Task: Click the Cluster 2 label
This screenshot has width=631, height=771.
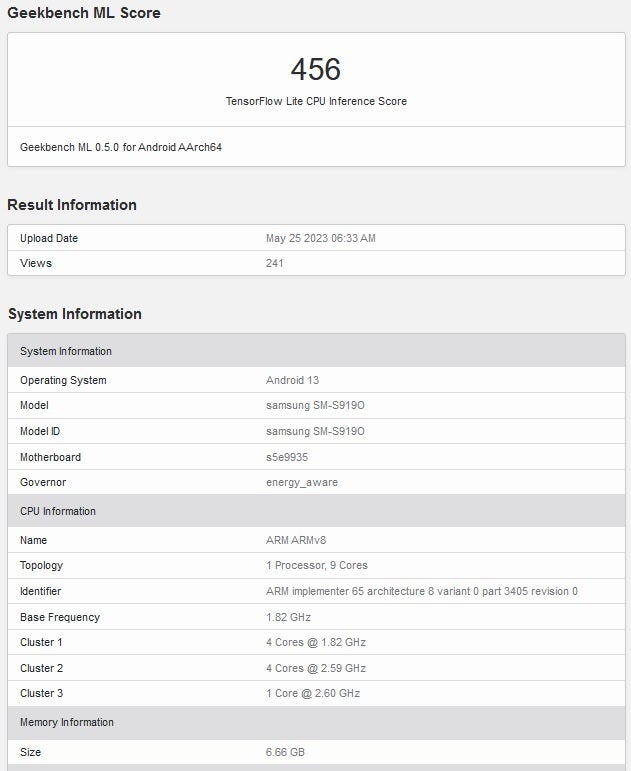Action: 41,668
